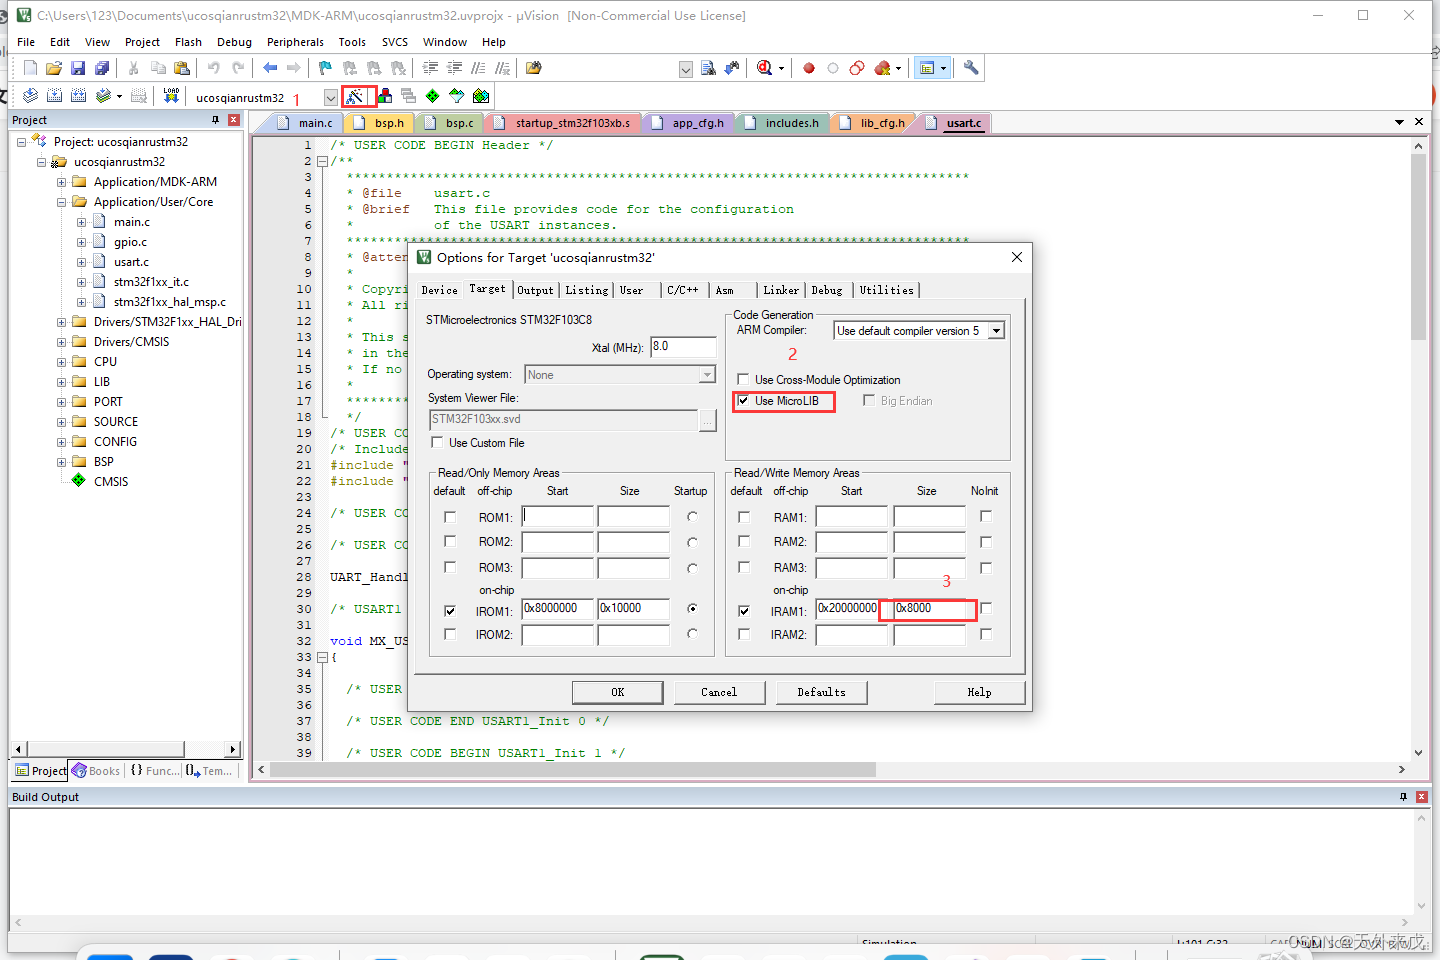1440x960 pixels.
Task: Click the Build target toolbar icon
Action: pos(54,96)
